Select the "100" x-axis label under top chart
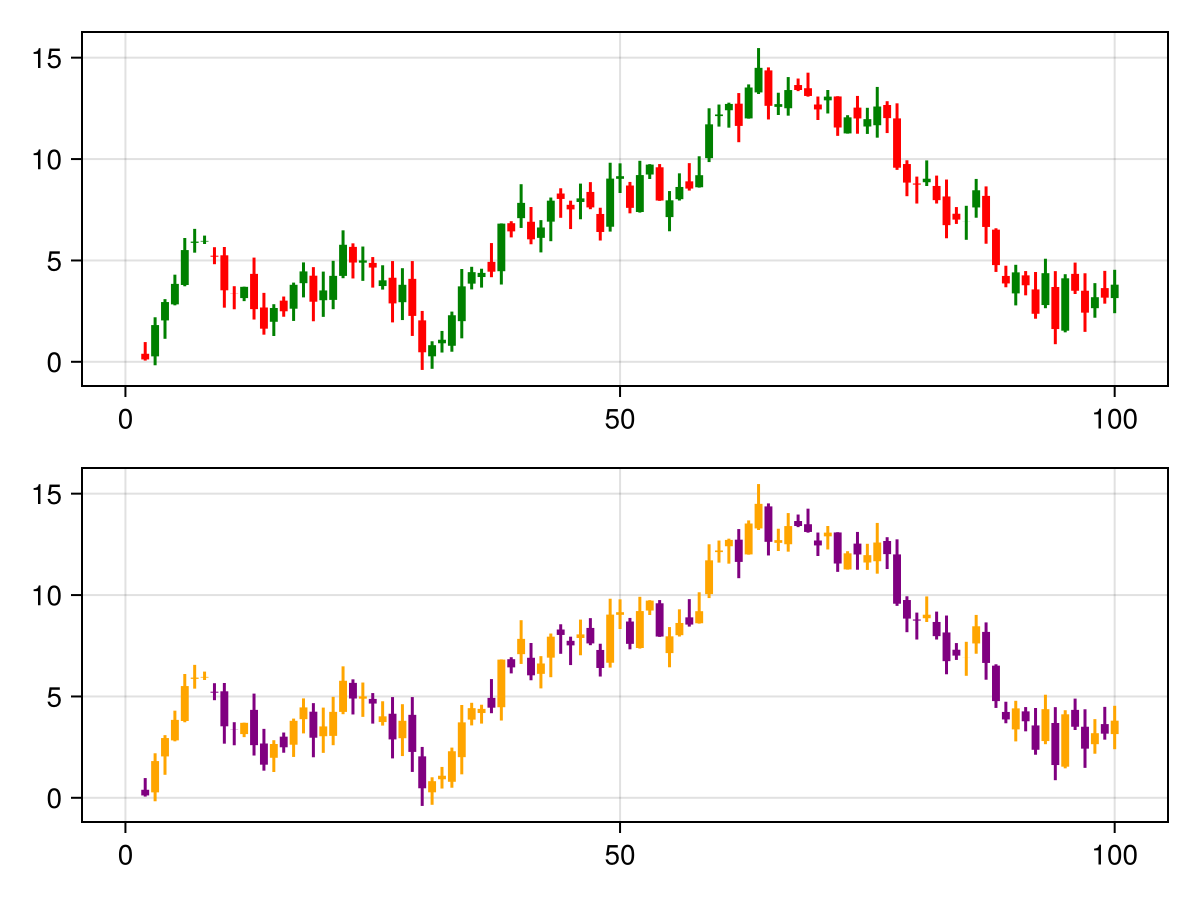1200x900 pixels. (1114, 418)
